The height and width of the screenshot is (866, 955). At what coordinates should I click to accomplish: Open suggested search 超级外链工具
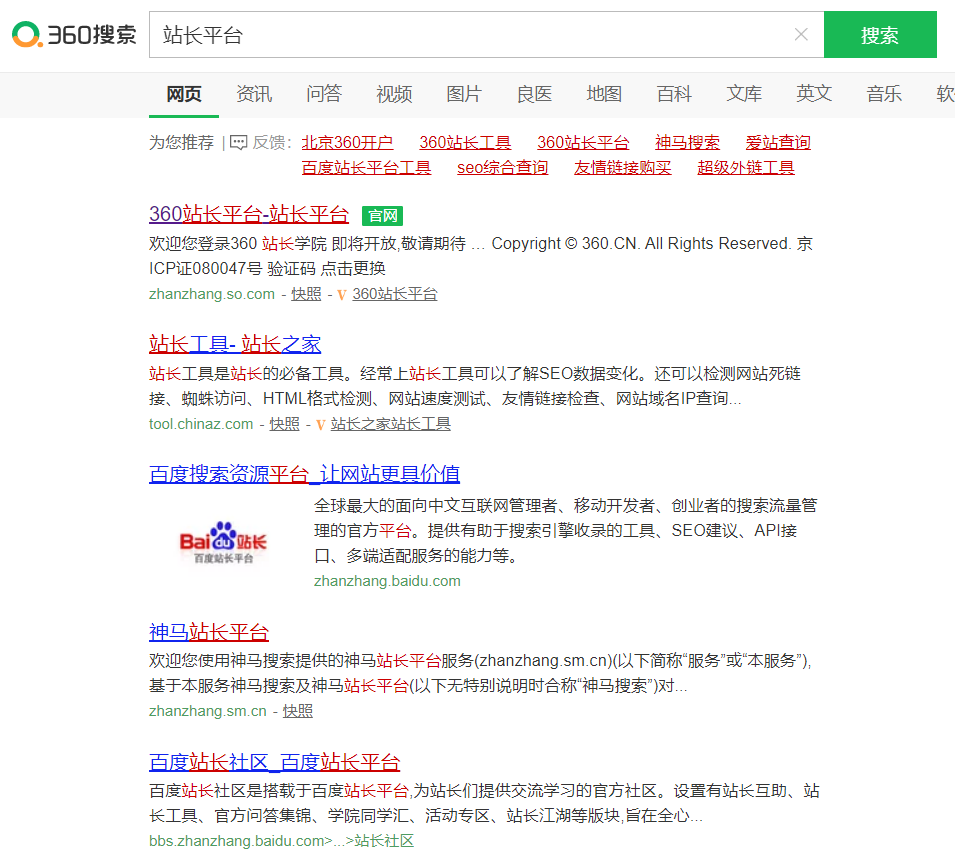coord(745,167)
